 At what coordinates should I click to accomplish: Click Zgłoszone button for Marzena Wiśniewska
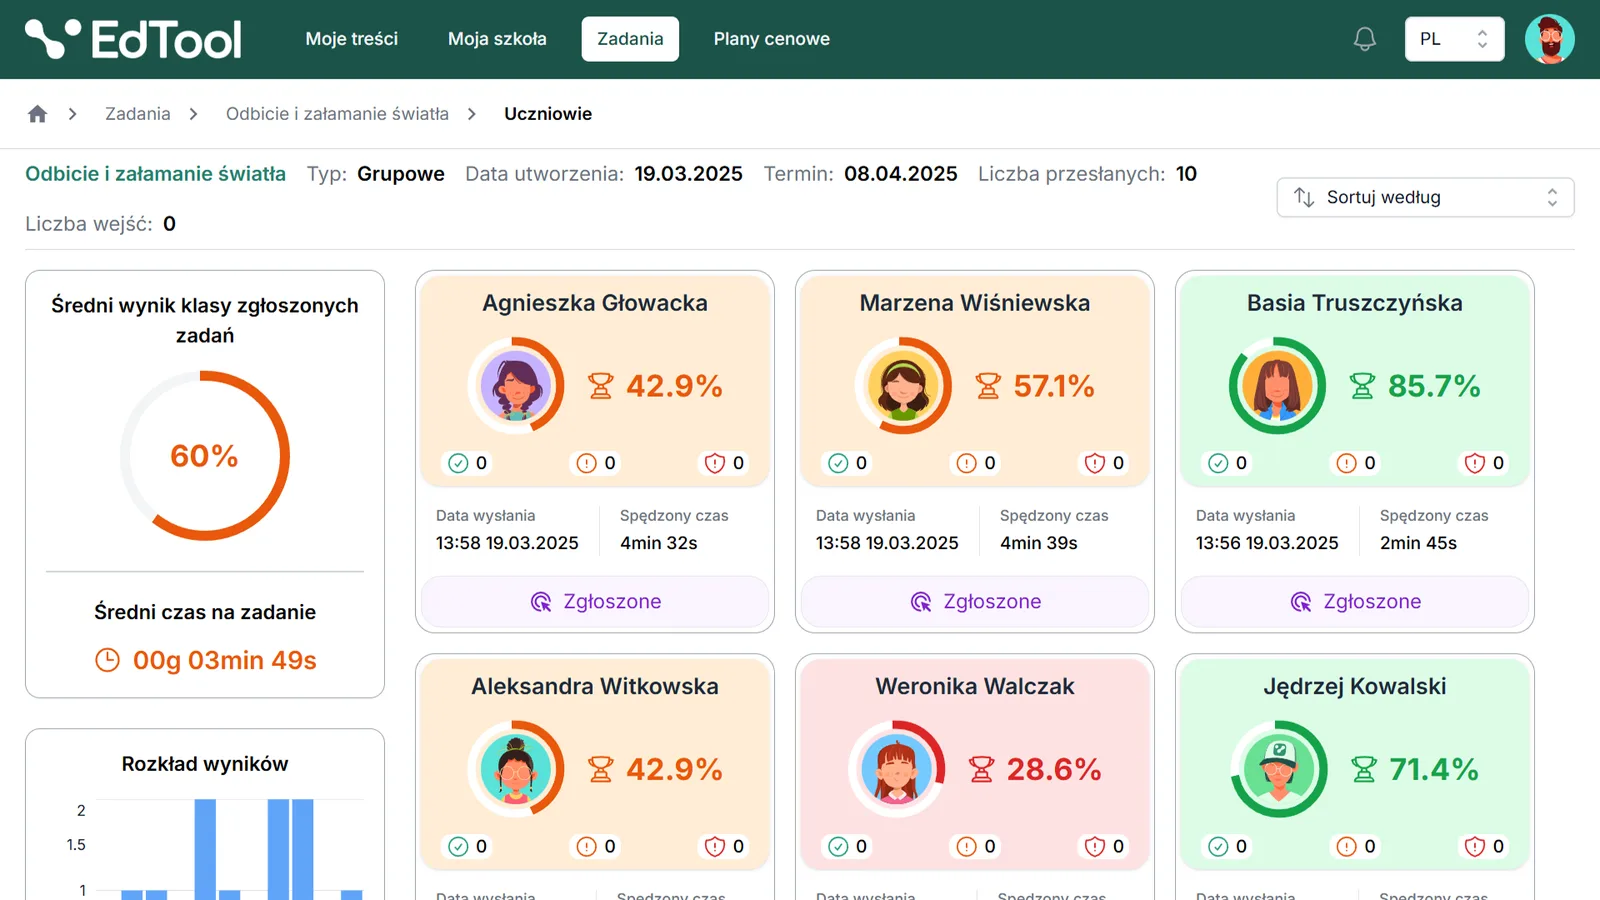975,602
